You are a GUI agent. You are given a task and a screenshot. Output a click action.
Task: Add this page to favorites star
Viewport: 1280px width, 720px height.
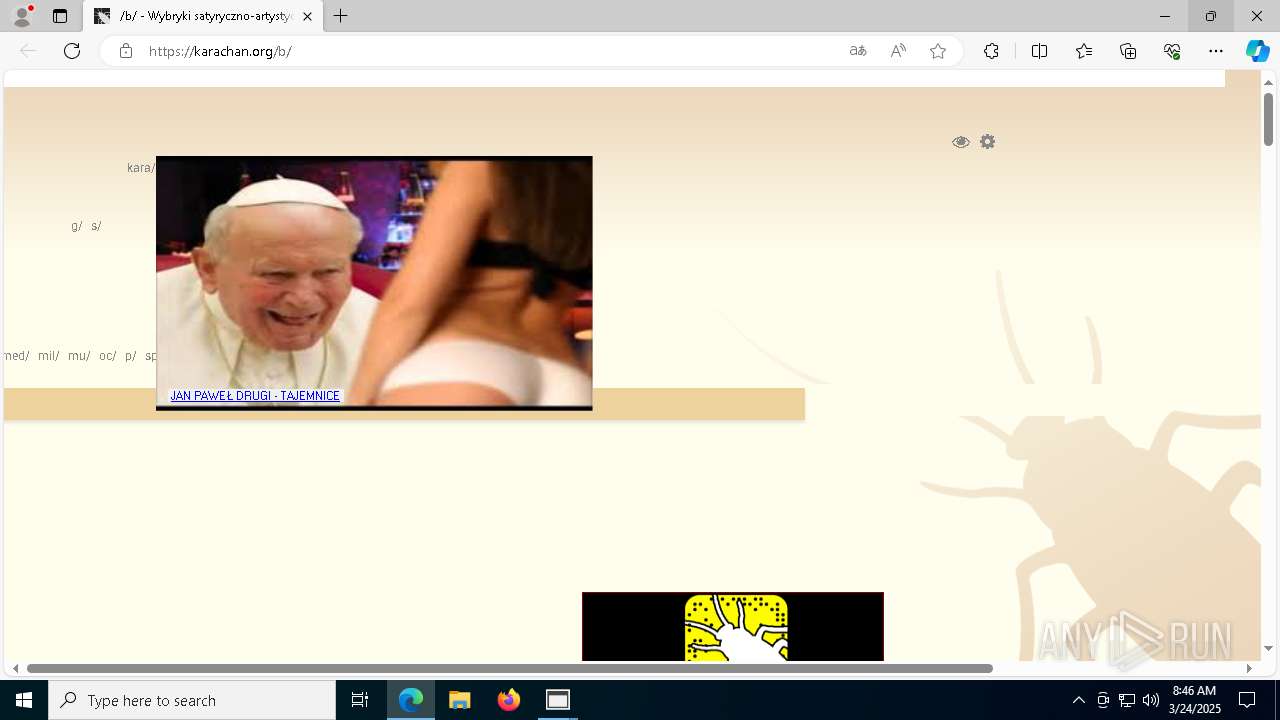[x=938, y=51]
